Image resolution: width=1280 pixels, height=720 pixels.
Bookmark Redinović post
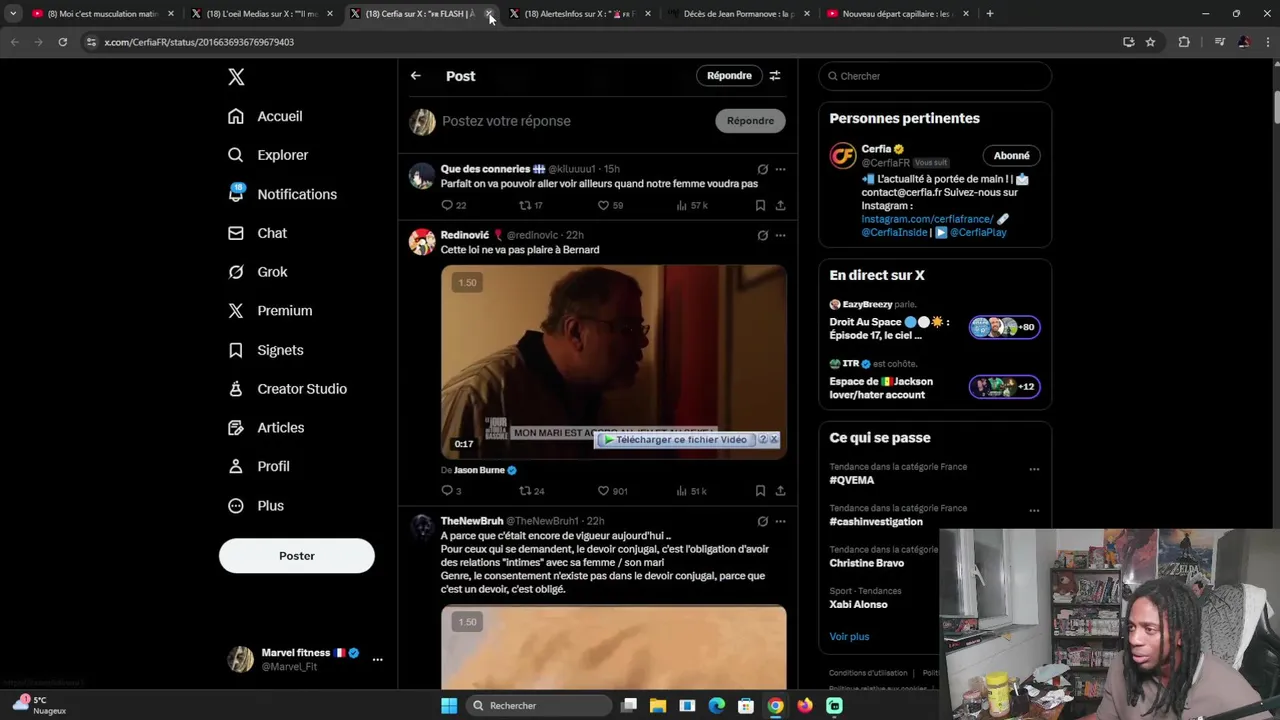coord(760,491)
